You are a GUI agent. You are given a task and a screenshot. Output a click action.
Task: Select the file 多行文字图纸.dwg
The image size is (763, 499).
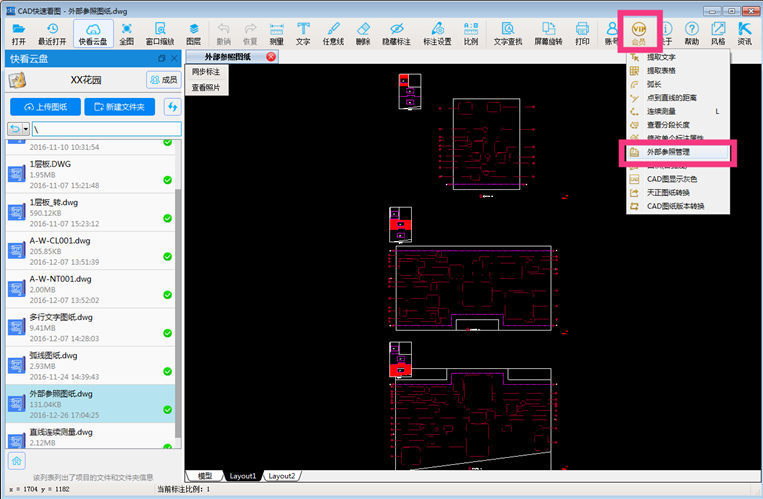[x=91, y=328]
